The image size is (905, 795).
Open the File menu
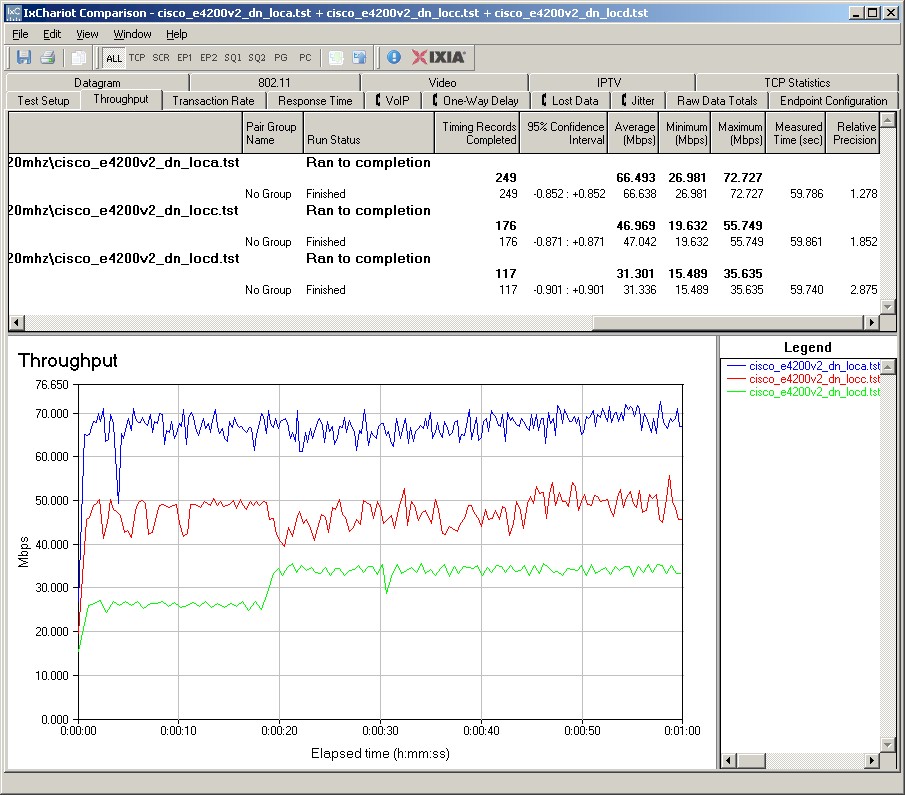[20, 34]
